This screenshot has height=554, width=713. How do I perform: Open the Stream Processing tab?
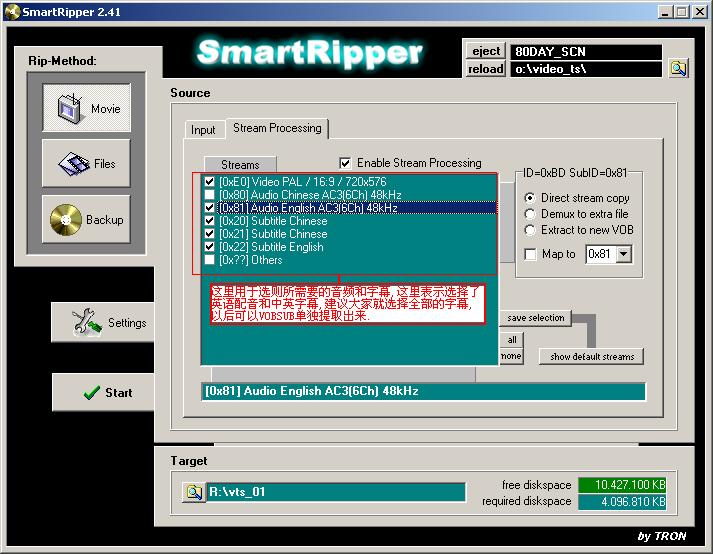(x=277, y=128)
